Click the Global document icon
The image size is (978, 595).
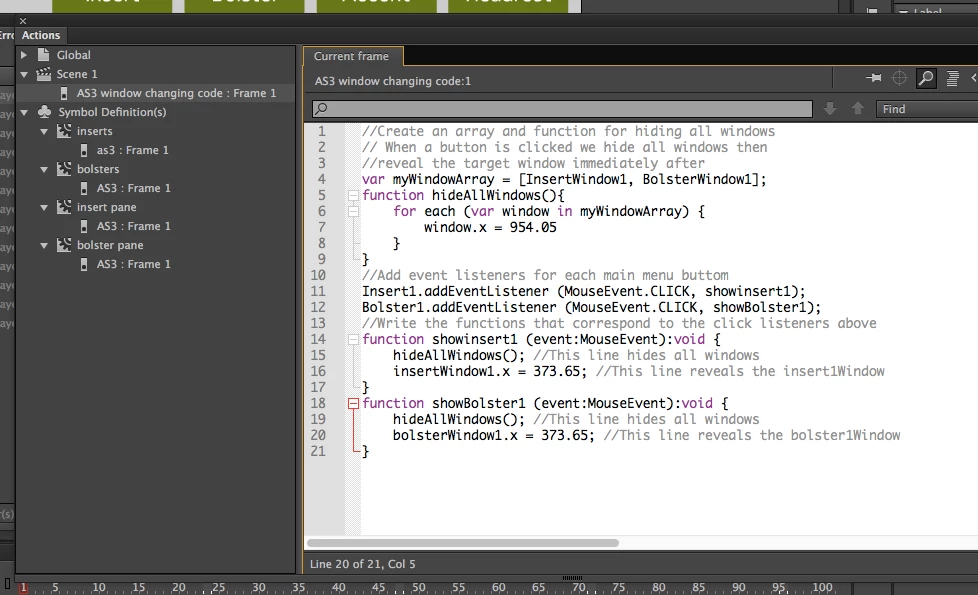point(43,55)
